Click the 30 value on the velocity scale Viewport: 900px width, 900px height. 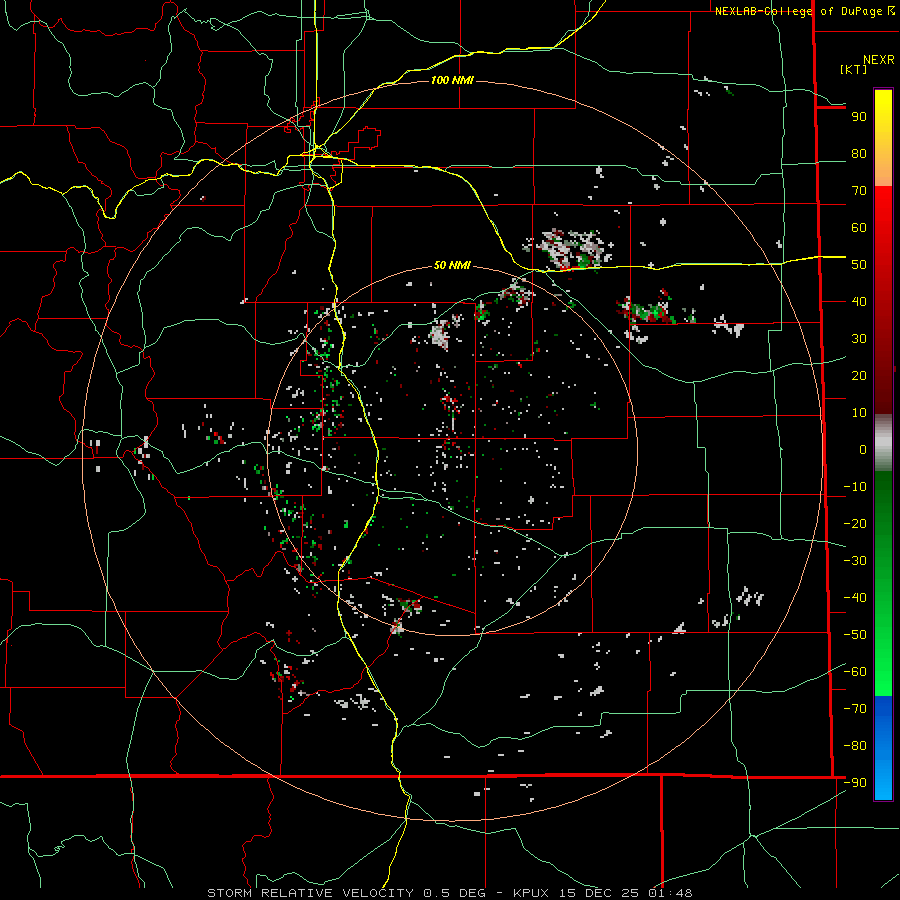pos(859,339)
